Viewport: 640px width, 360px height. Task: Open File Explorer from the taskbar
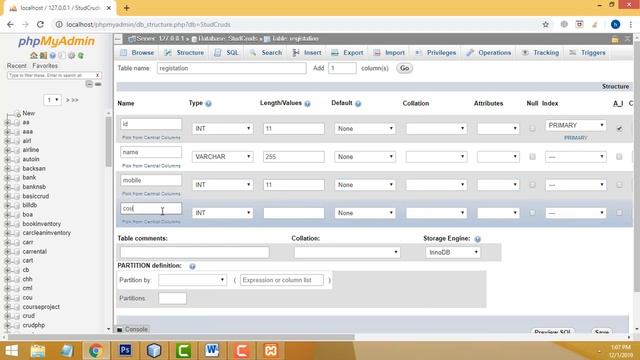[x=38, y=350]
